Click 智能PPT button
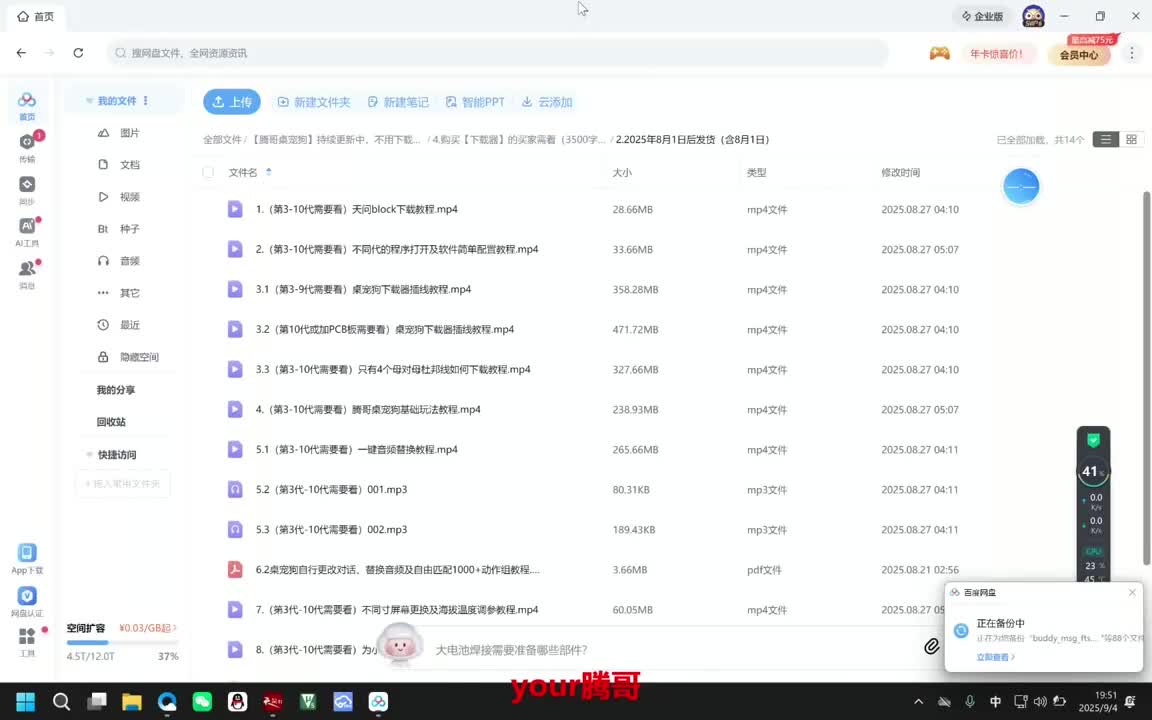Viewport: 1152px width, 720px height. coord(475,102)
